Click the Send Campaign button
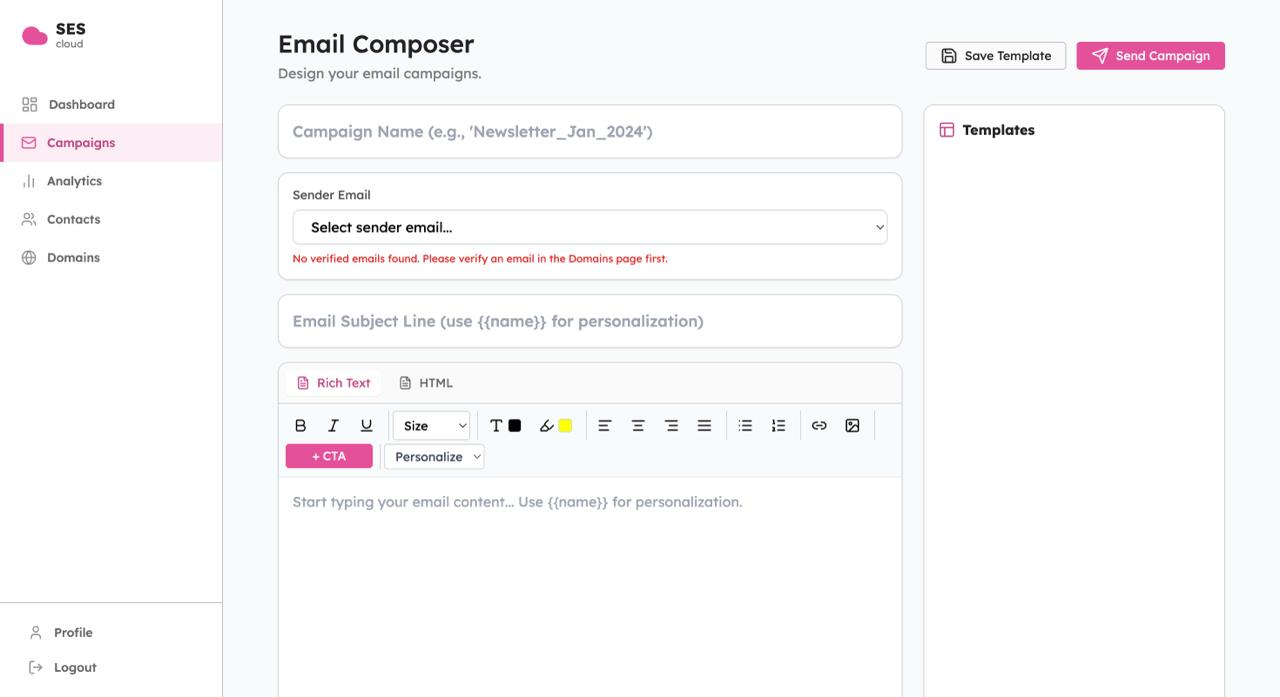1280x697 pixels. pos(1150,55)
